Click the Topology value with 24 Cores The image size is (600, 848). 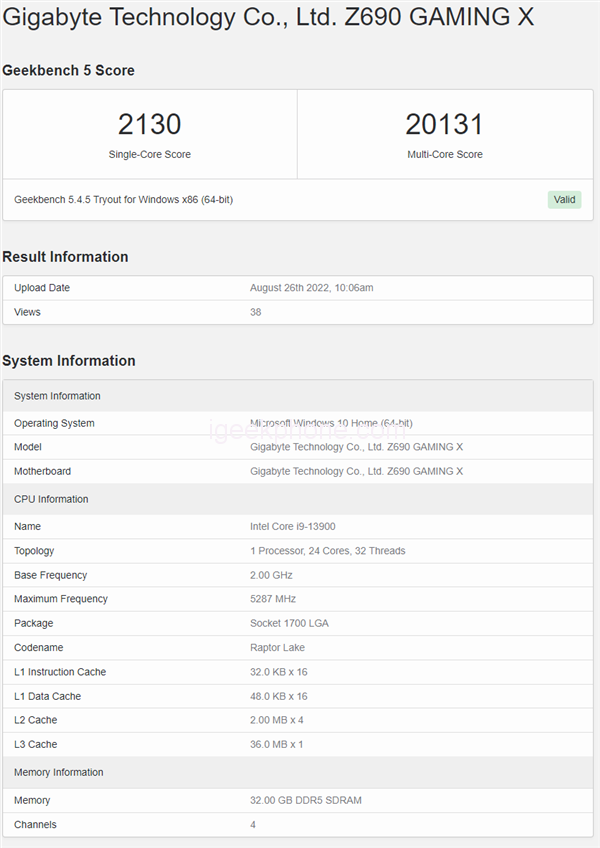pos(327,551)
